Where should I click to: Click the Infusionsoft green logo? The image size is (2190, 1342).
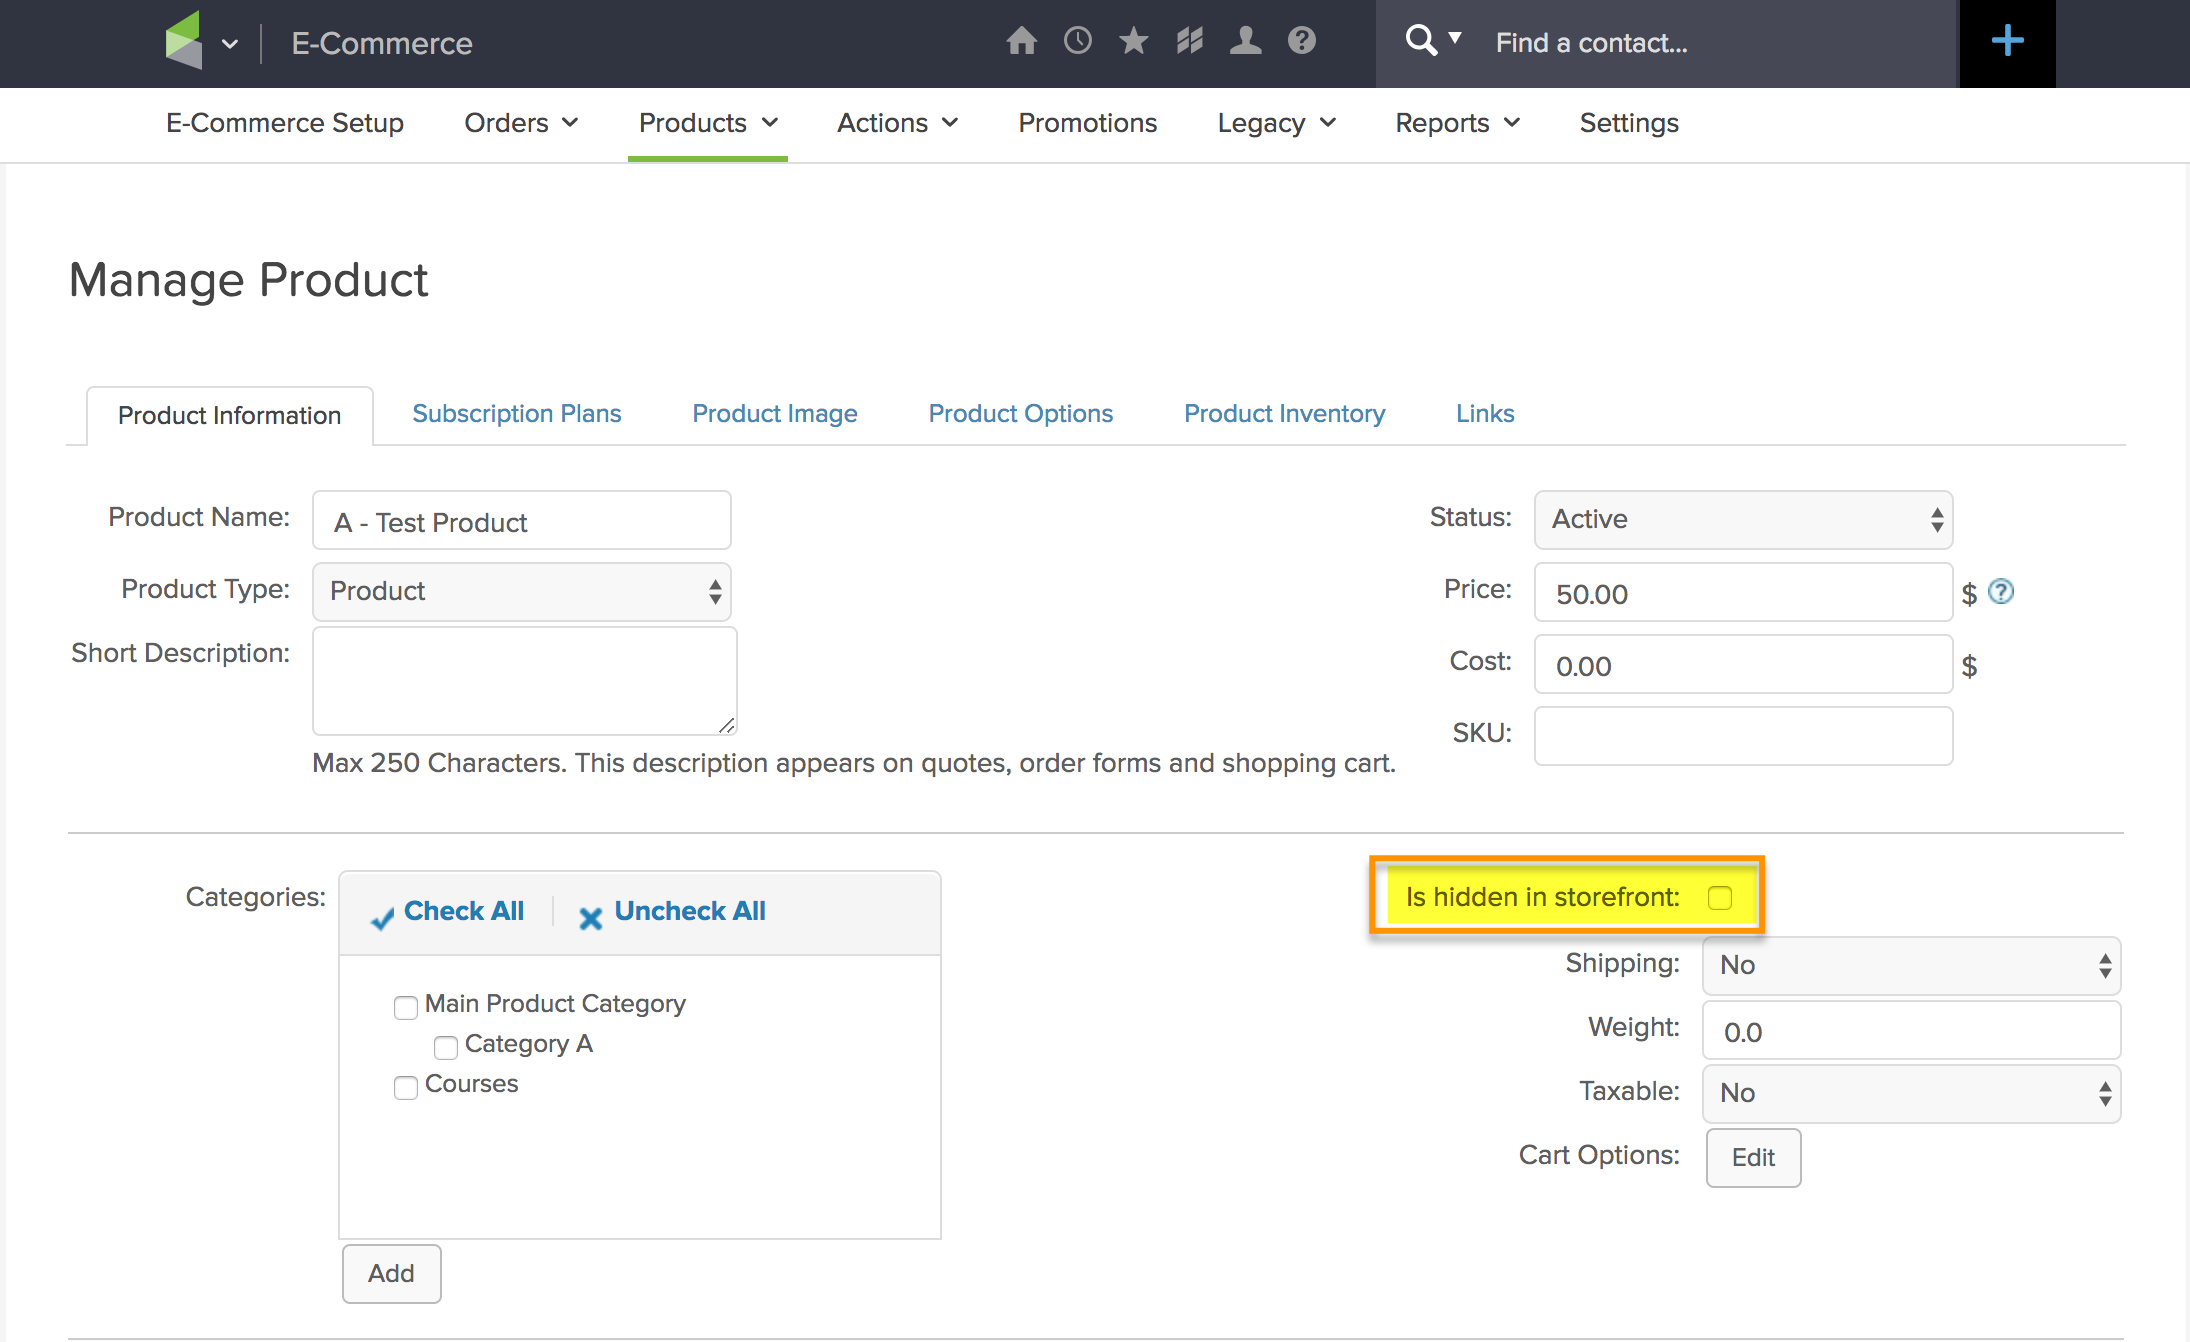[x=184, y=41]
